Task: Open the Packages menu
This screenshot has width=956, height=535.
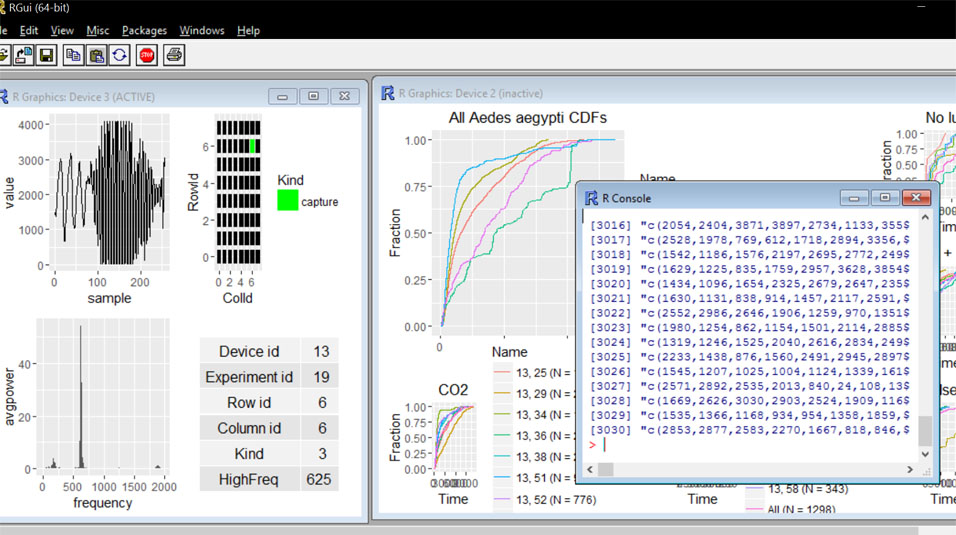Action: (x=144, y=31)
